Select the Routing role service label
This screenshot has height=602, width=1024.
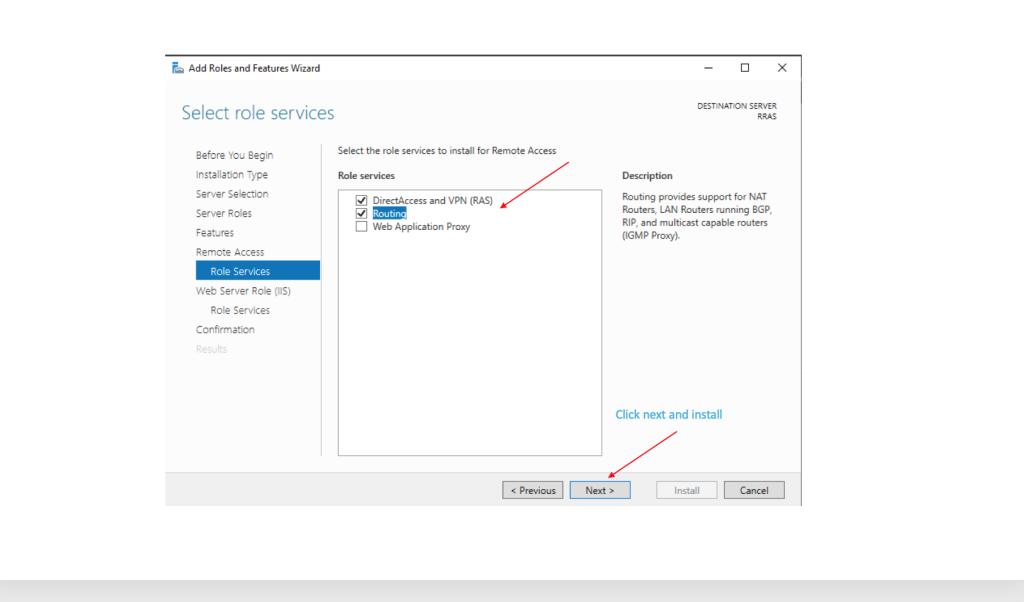tap(389, 214)
